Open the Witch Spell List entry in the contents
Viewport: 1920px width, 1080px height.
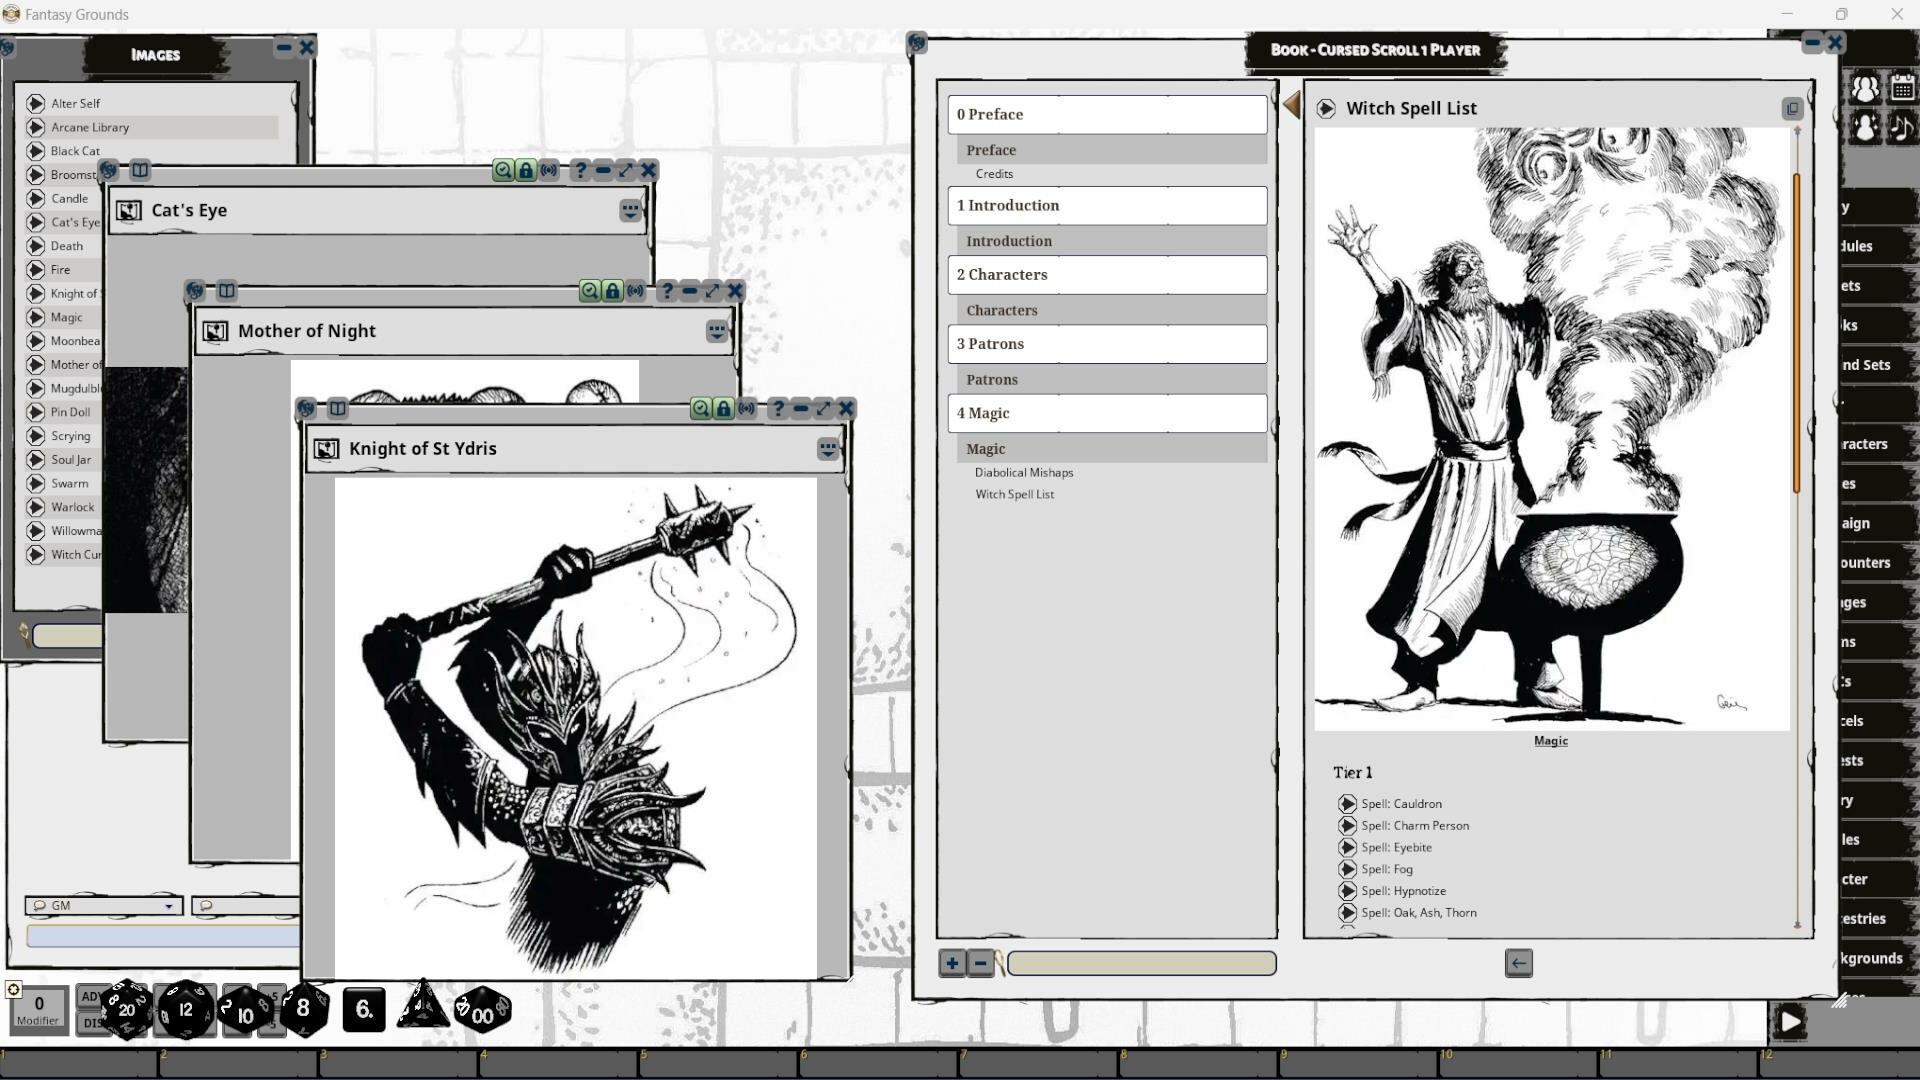click(x=1014, y=494)
